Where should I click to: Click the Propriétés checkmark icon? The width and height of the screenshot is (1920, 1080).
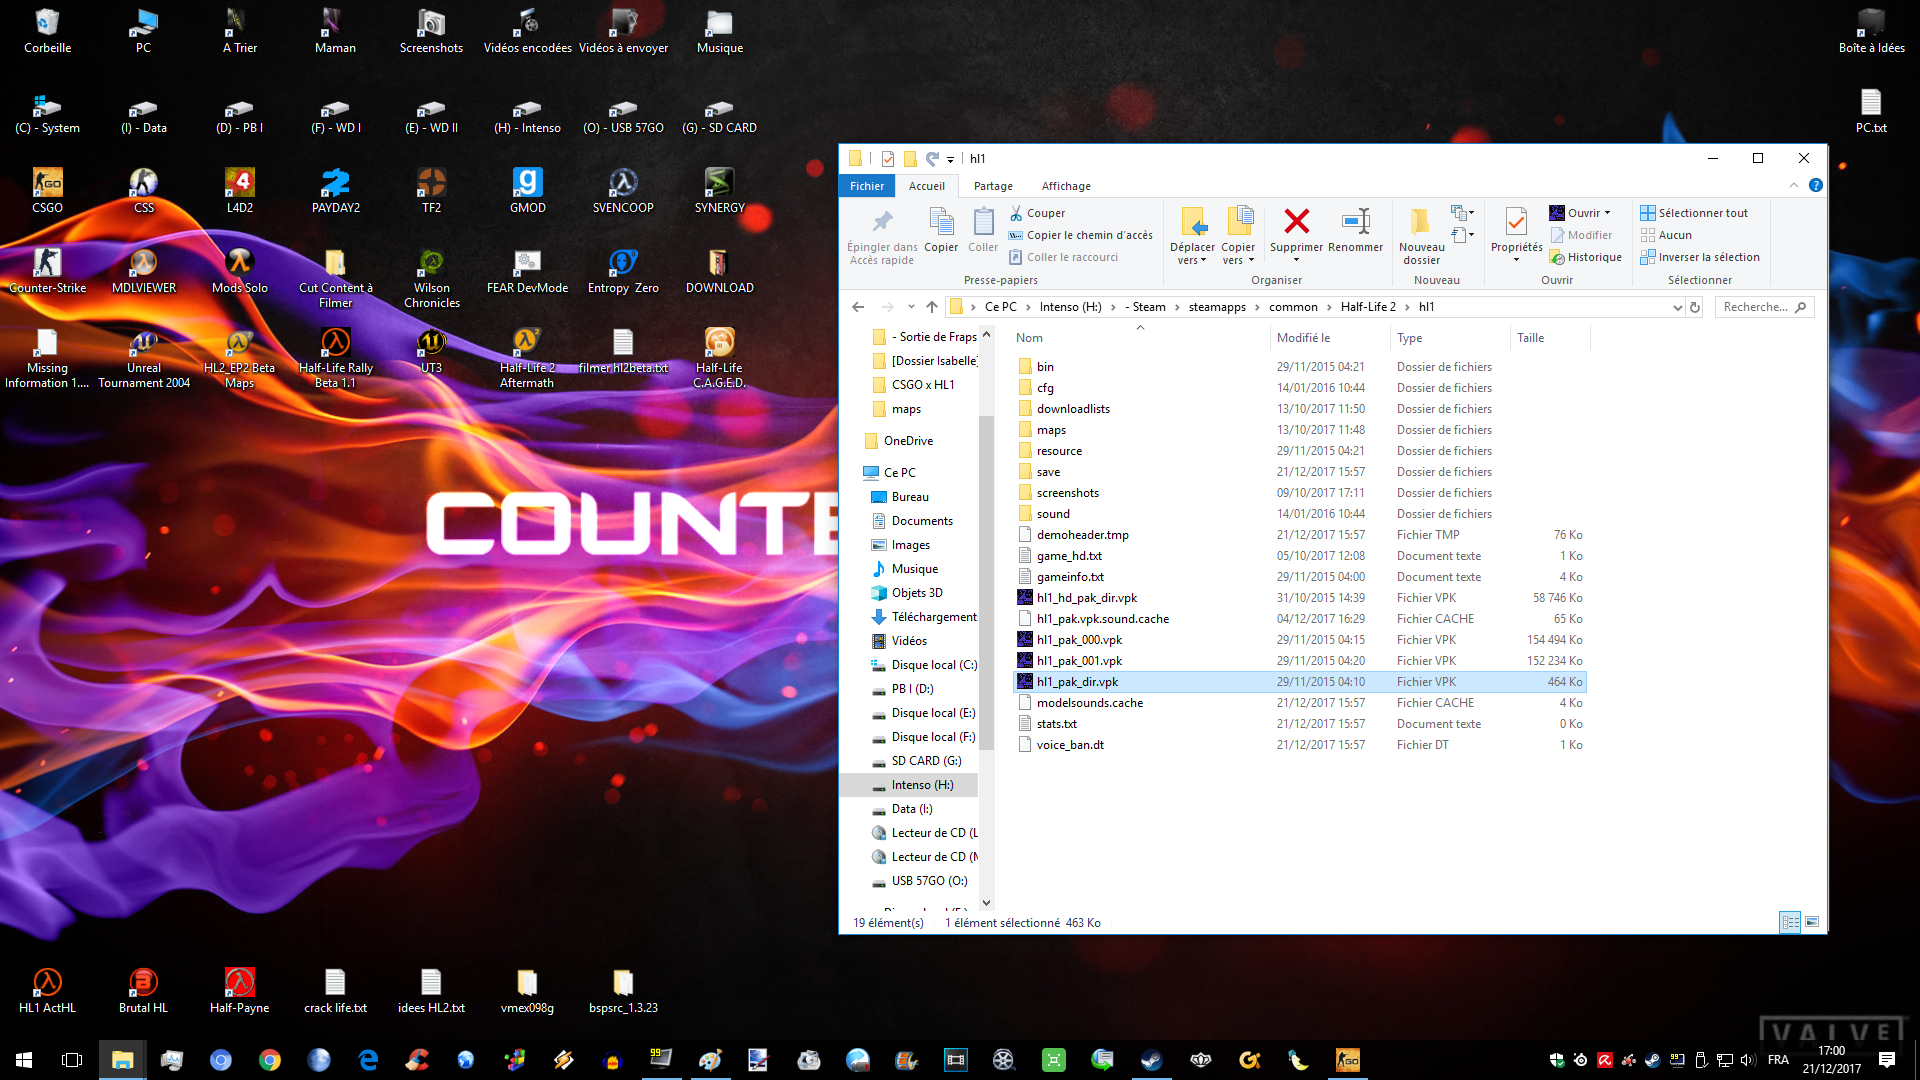click(x=1515, y=222)
